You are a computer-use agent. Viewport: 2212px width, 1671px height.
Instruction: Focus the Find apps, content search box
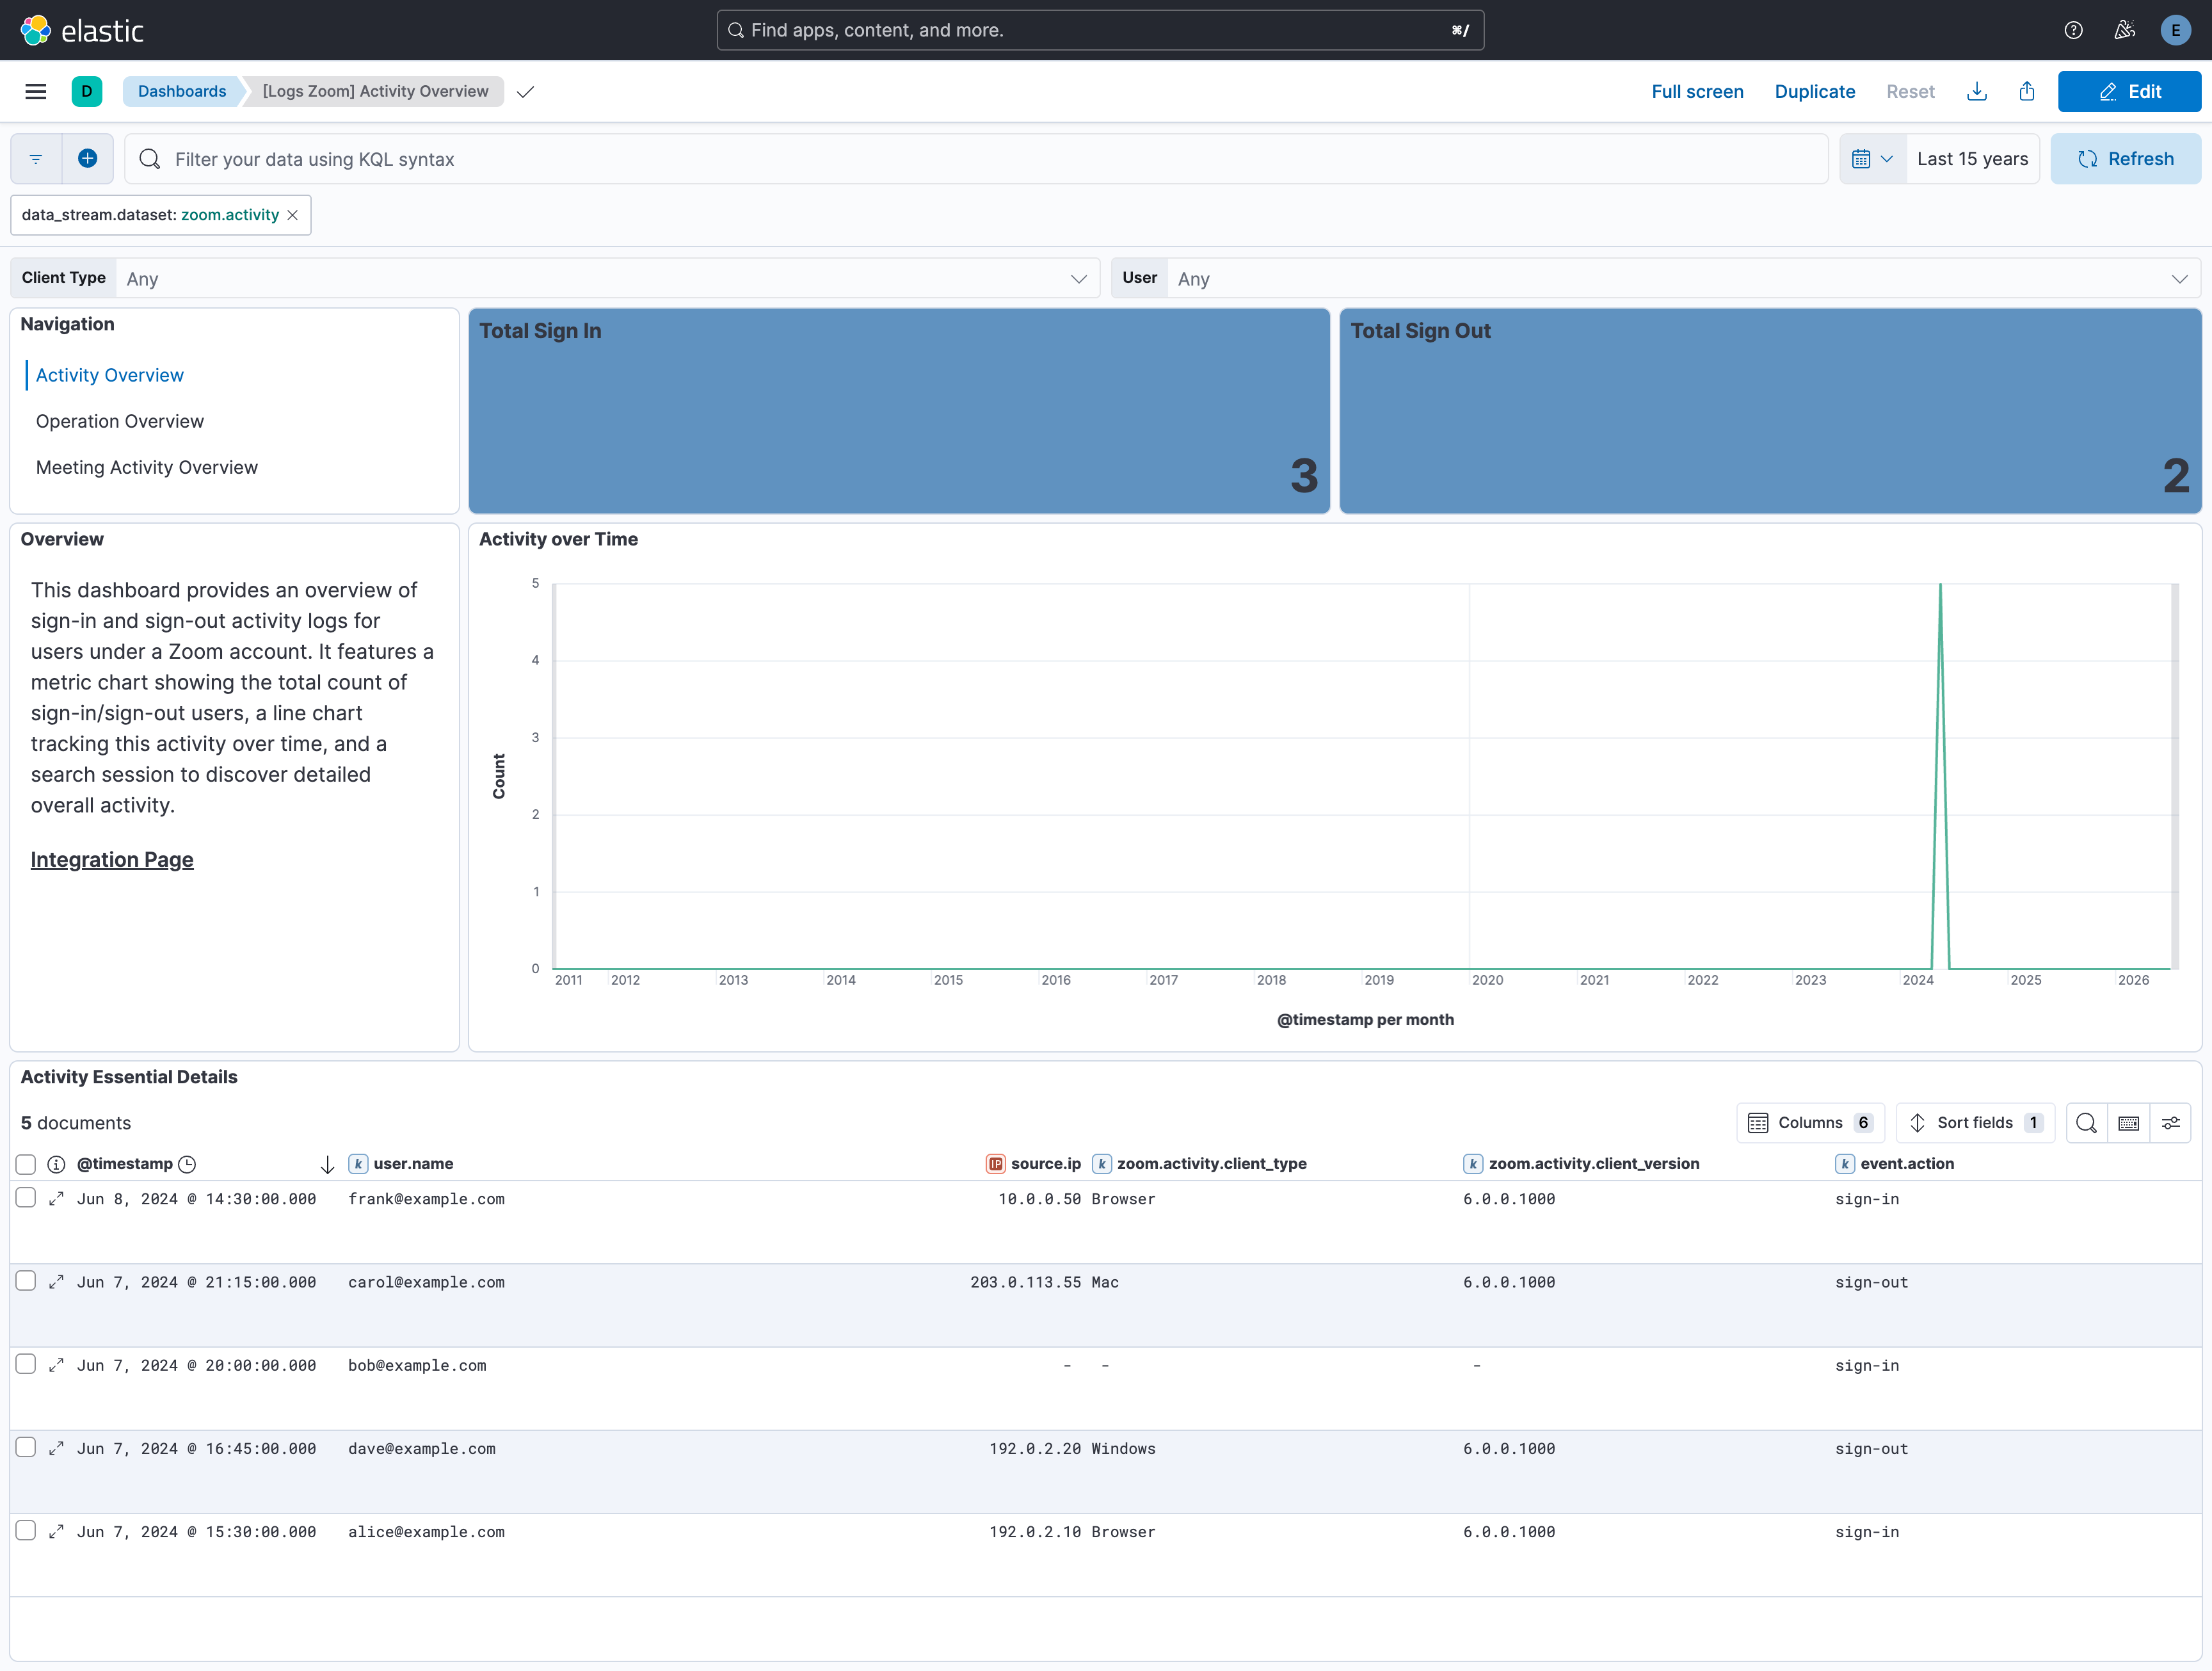click(x=1100, y=30)
